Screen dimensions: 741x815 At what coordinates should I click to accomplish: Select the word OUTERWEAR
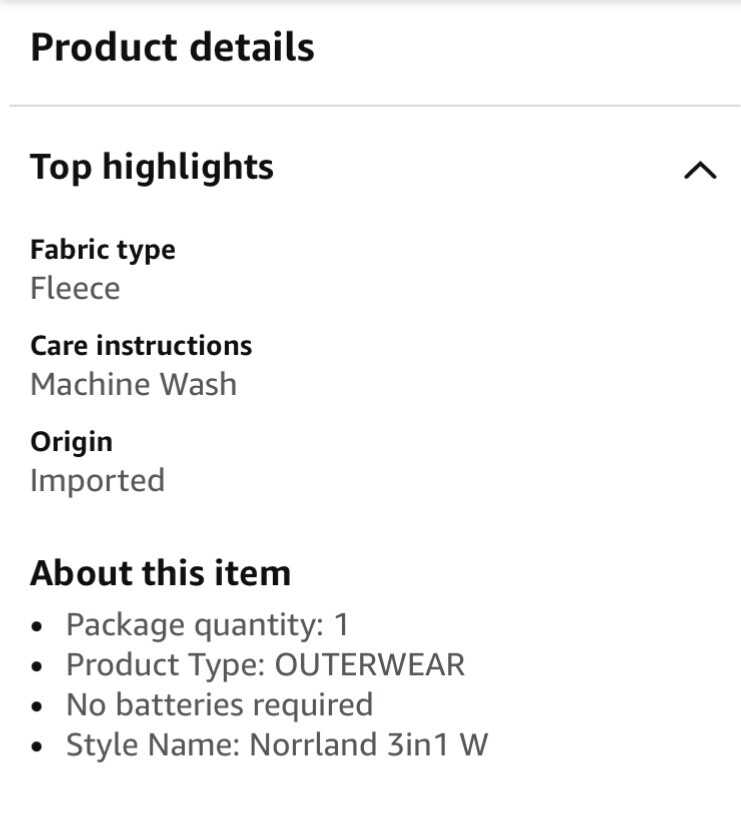[369, 665]
